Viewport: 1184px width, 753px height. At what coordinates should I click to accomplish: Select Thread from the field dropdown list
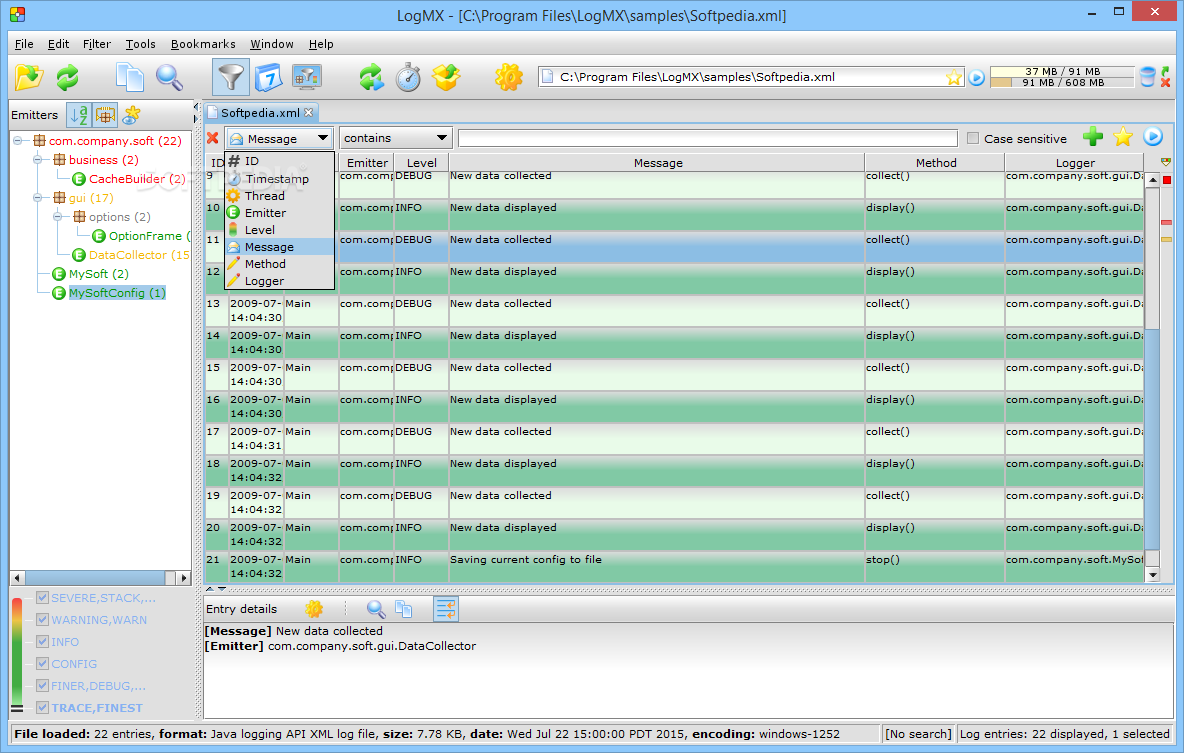(279, 196)
